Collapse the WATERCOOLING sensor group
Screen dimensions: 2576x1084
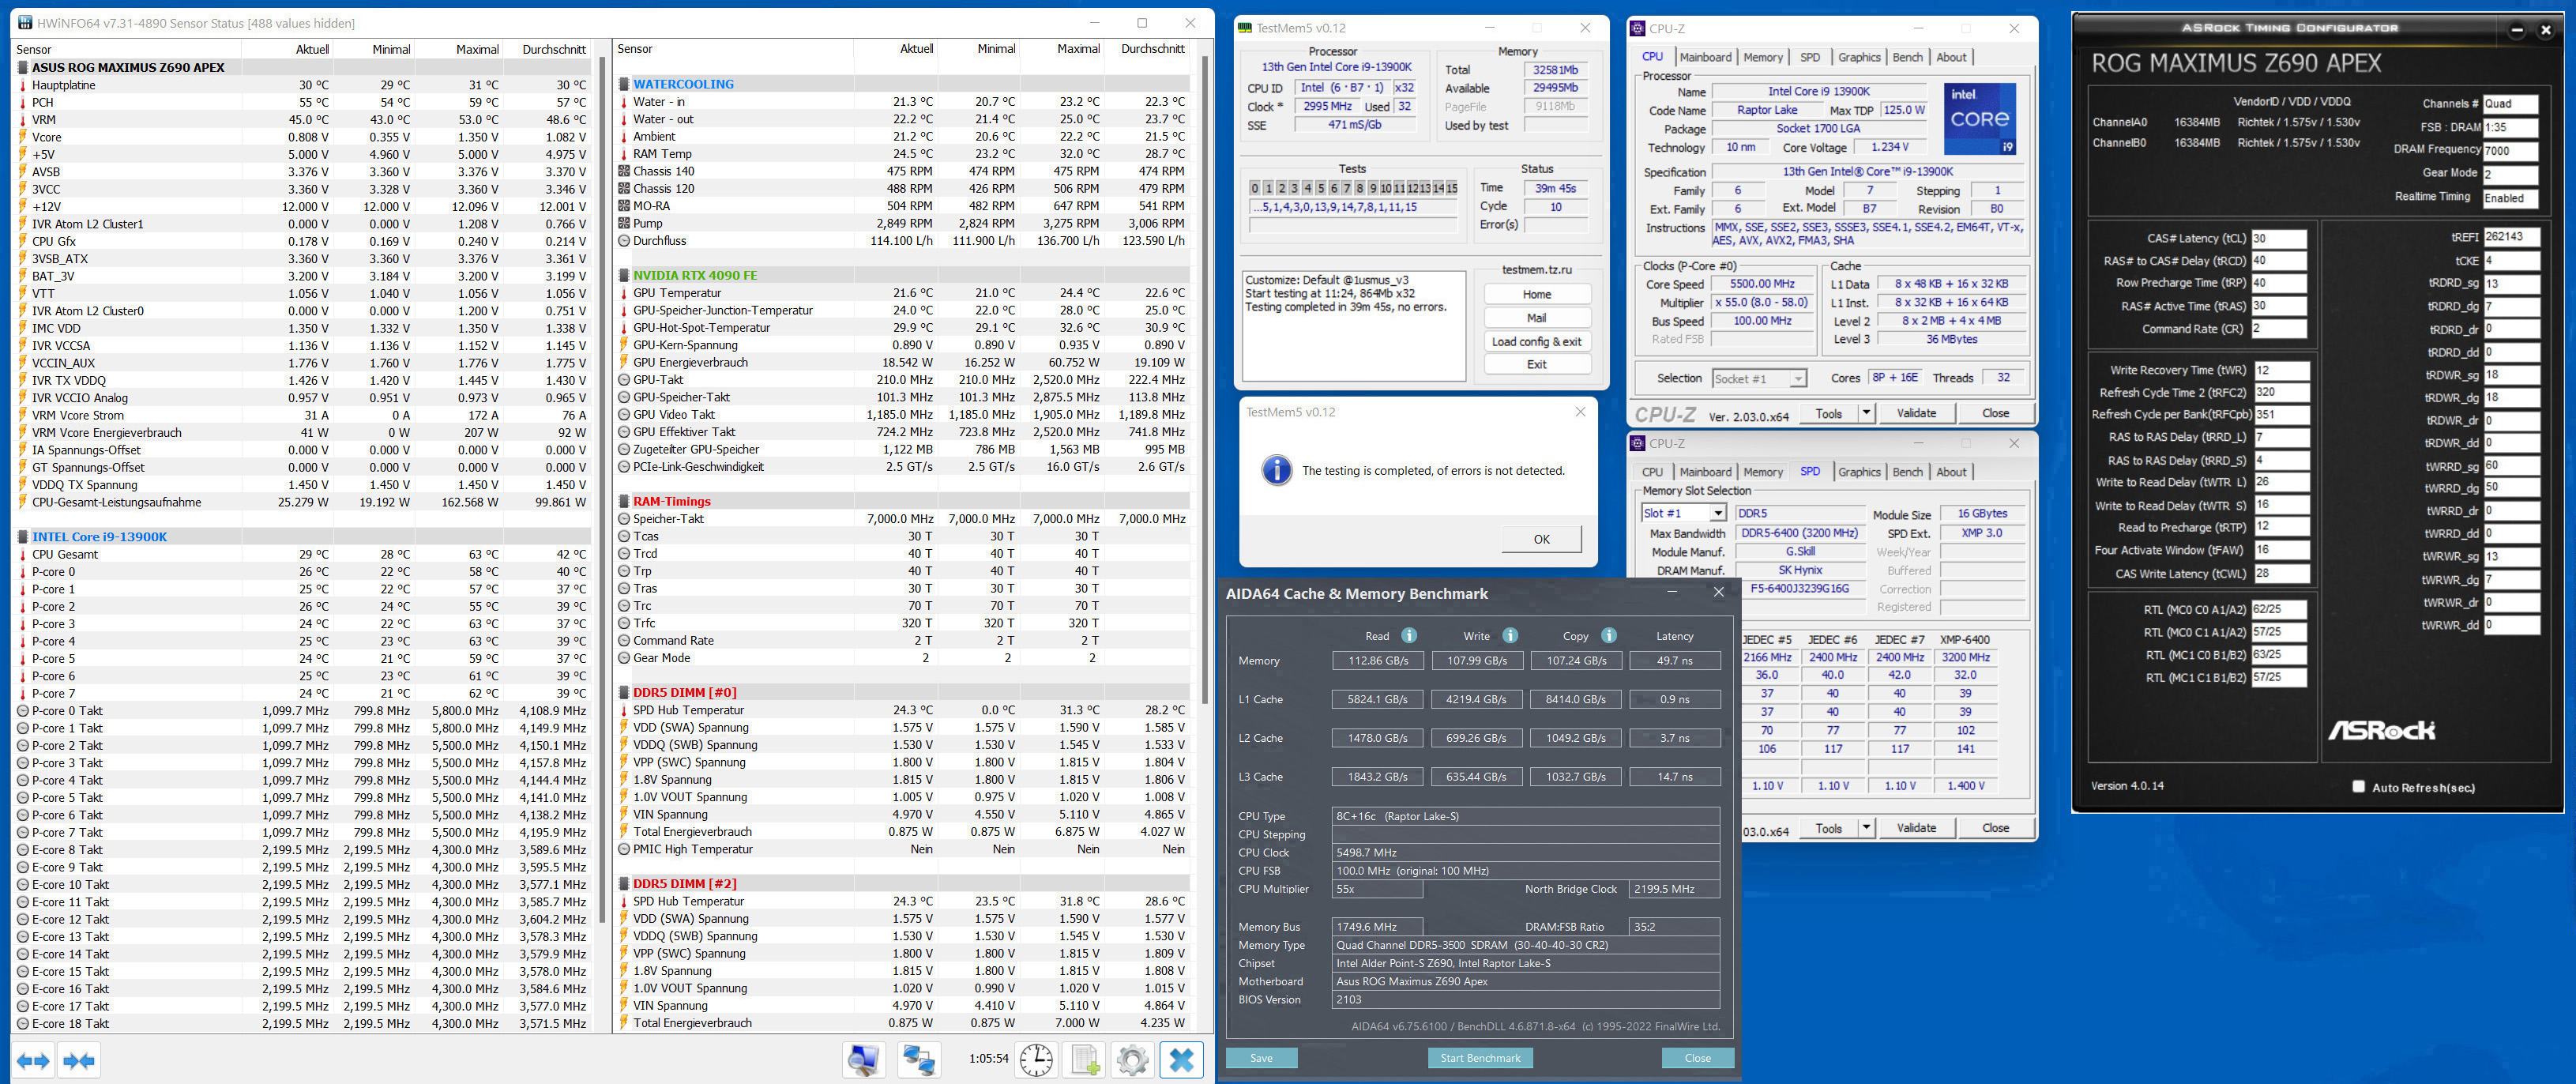pos(624,84)
